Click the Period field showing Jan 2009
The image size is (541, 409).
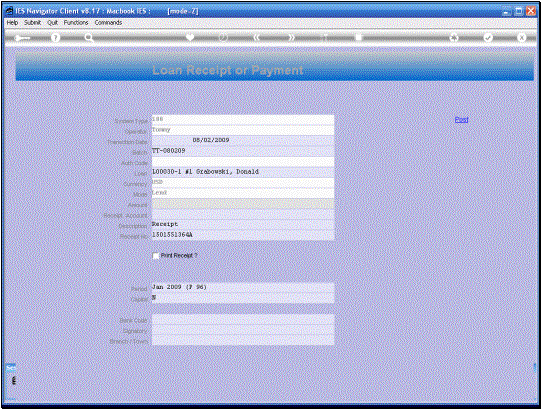pyautogui.click(x=243, y=288)
